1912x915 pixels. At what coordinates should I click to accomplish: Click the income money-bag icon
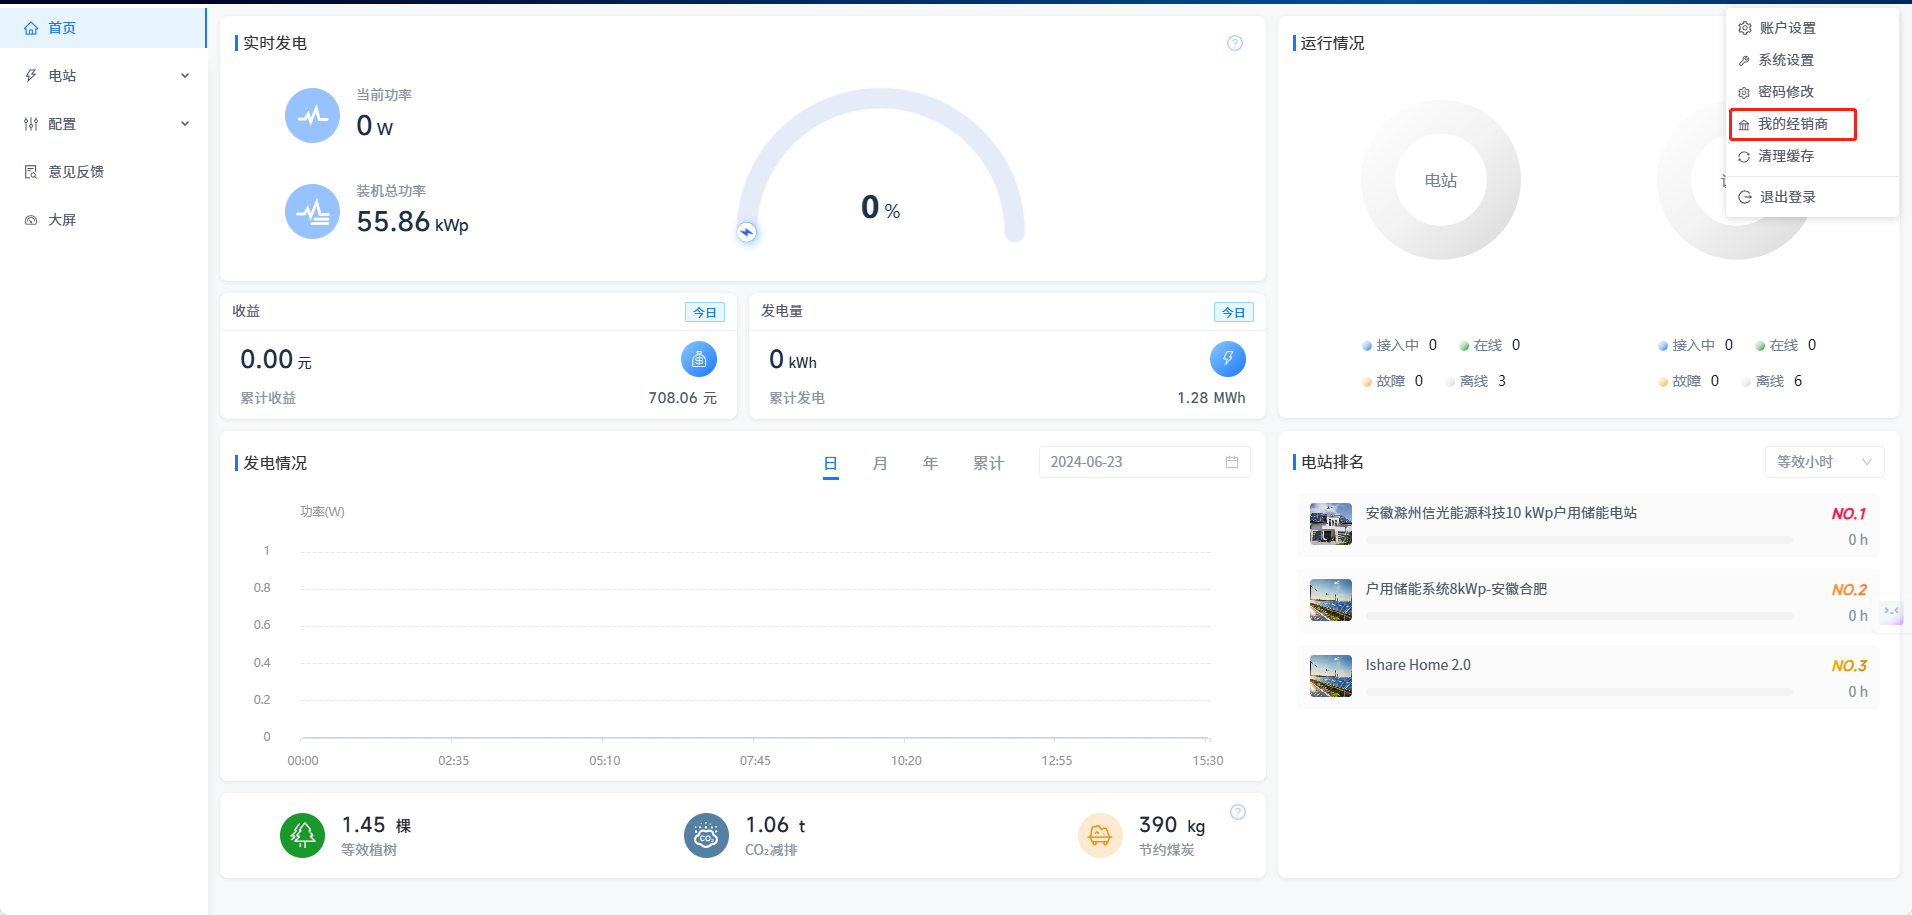pyautogui.click(x=698, y=359)
